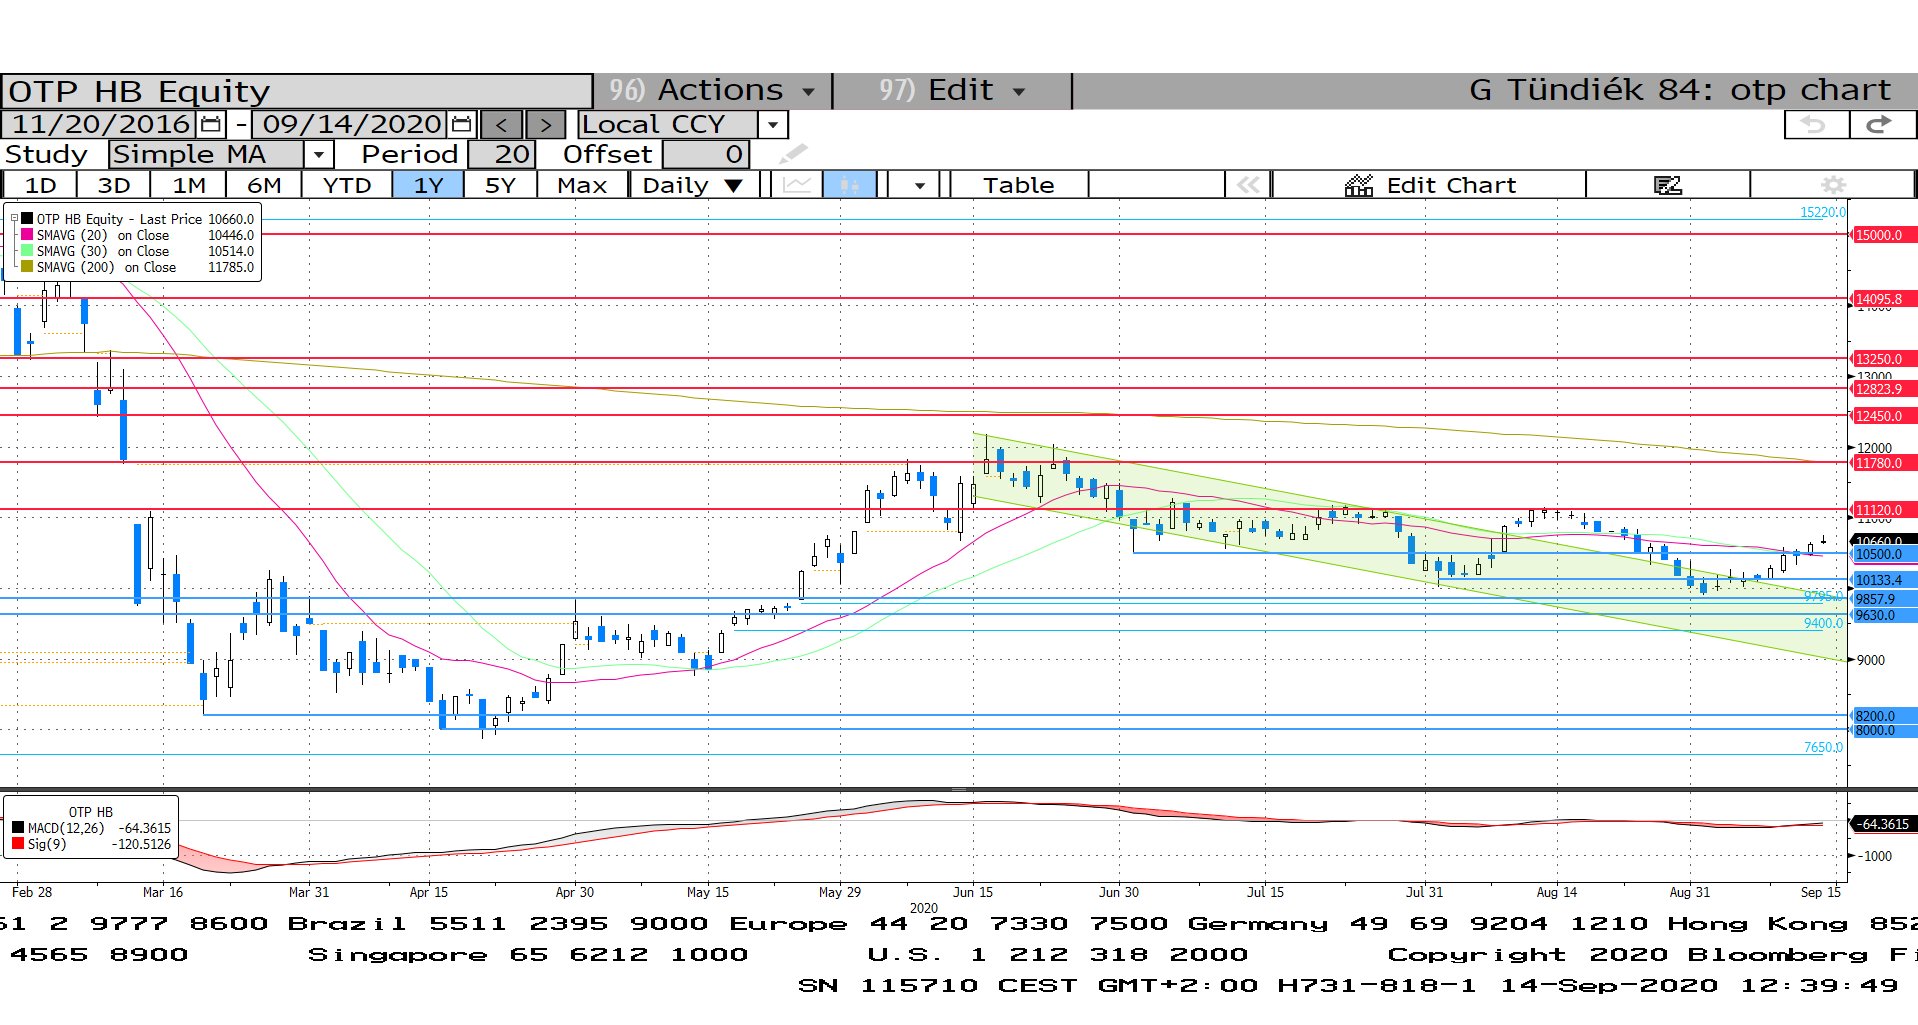
Task: Click the 7650.0 cyan level label
Action: pyautogui.click(x=1823, y=747)
